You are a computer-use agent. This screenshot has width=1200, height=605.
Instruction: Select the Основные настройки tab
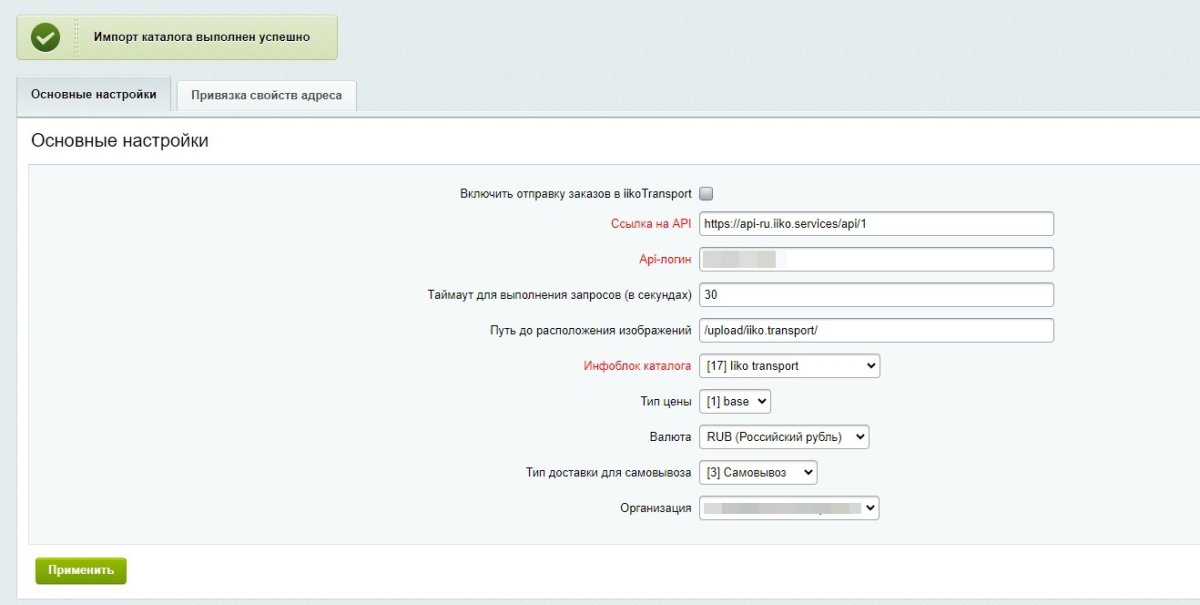(x=92, y=94)
